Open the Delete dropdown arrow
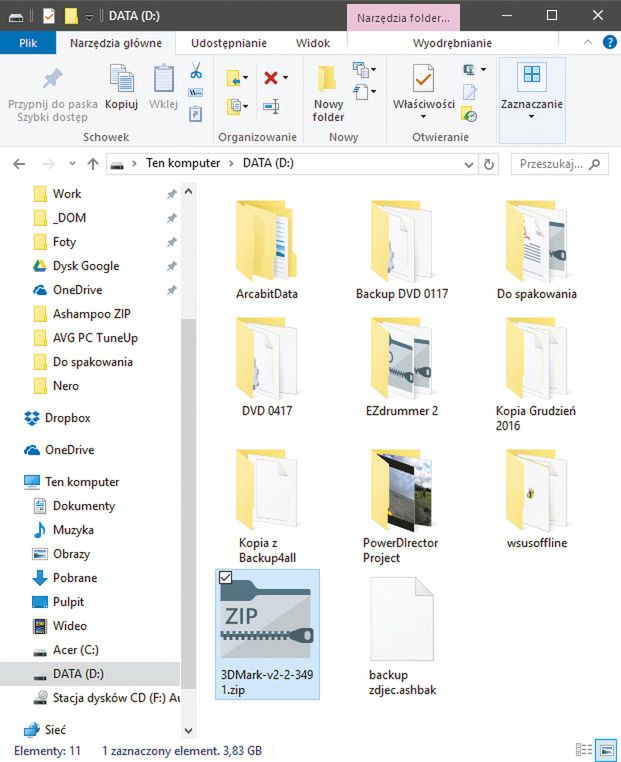Screen dimensions: 621x762 (x=286, y=78)
